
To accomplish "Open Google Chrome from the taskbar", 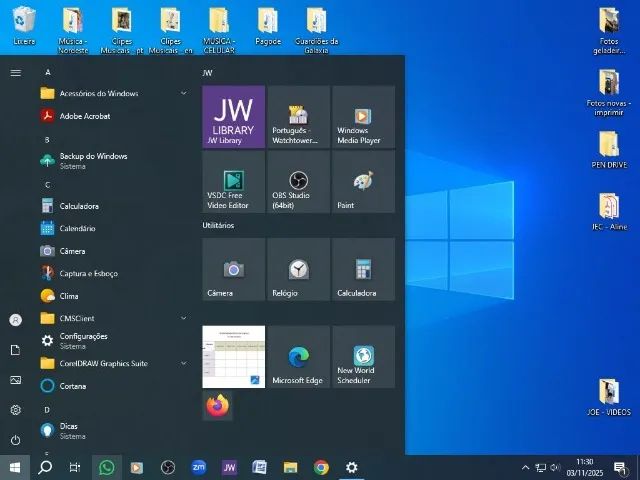I will pos(321,467).
